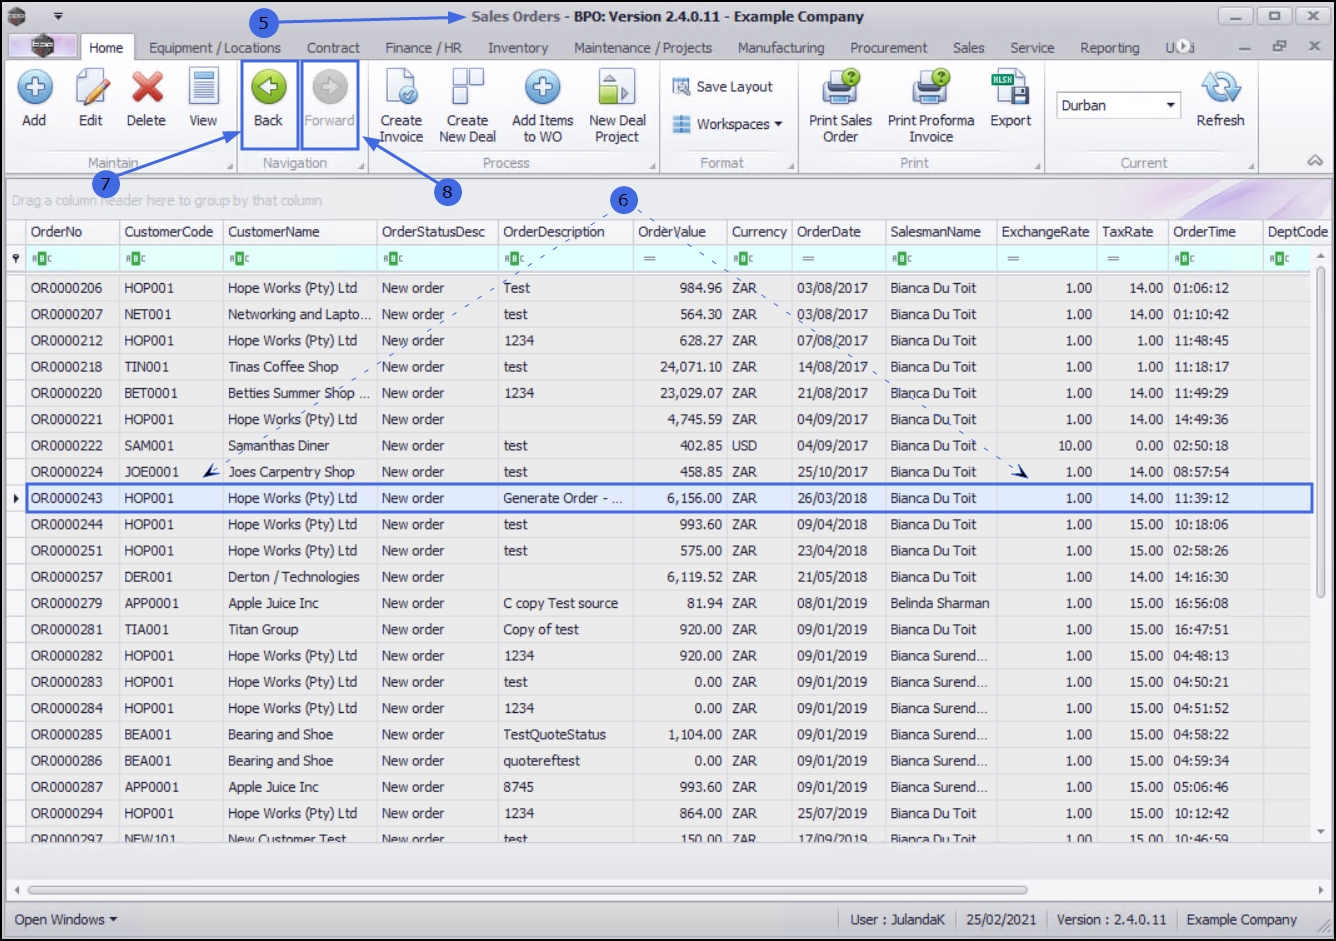Click the Print Sales Order icon
Viewport: 1336px width, 941px height.
click(x=840, y=88)
